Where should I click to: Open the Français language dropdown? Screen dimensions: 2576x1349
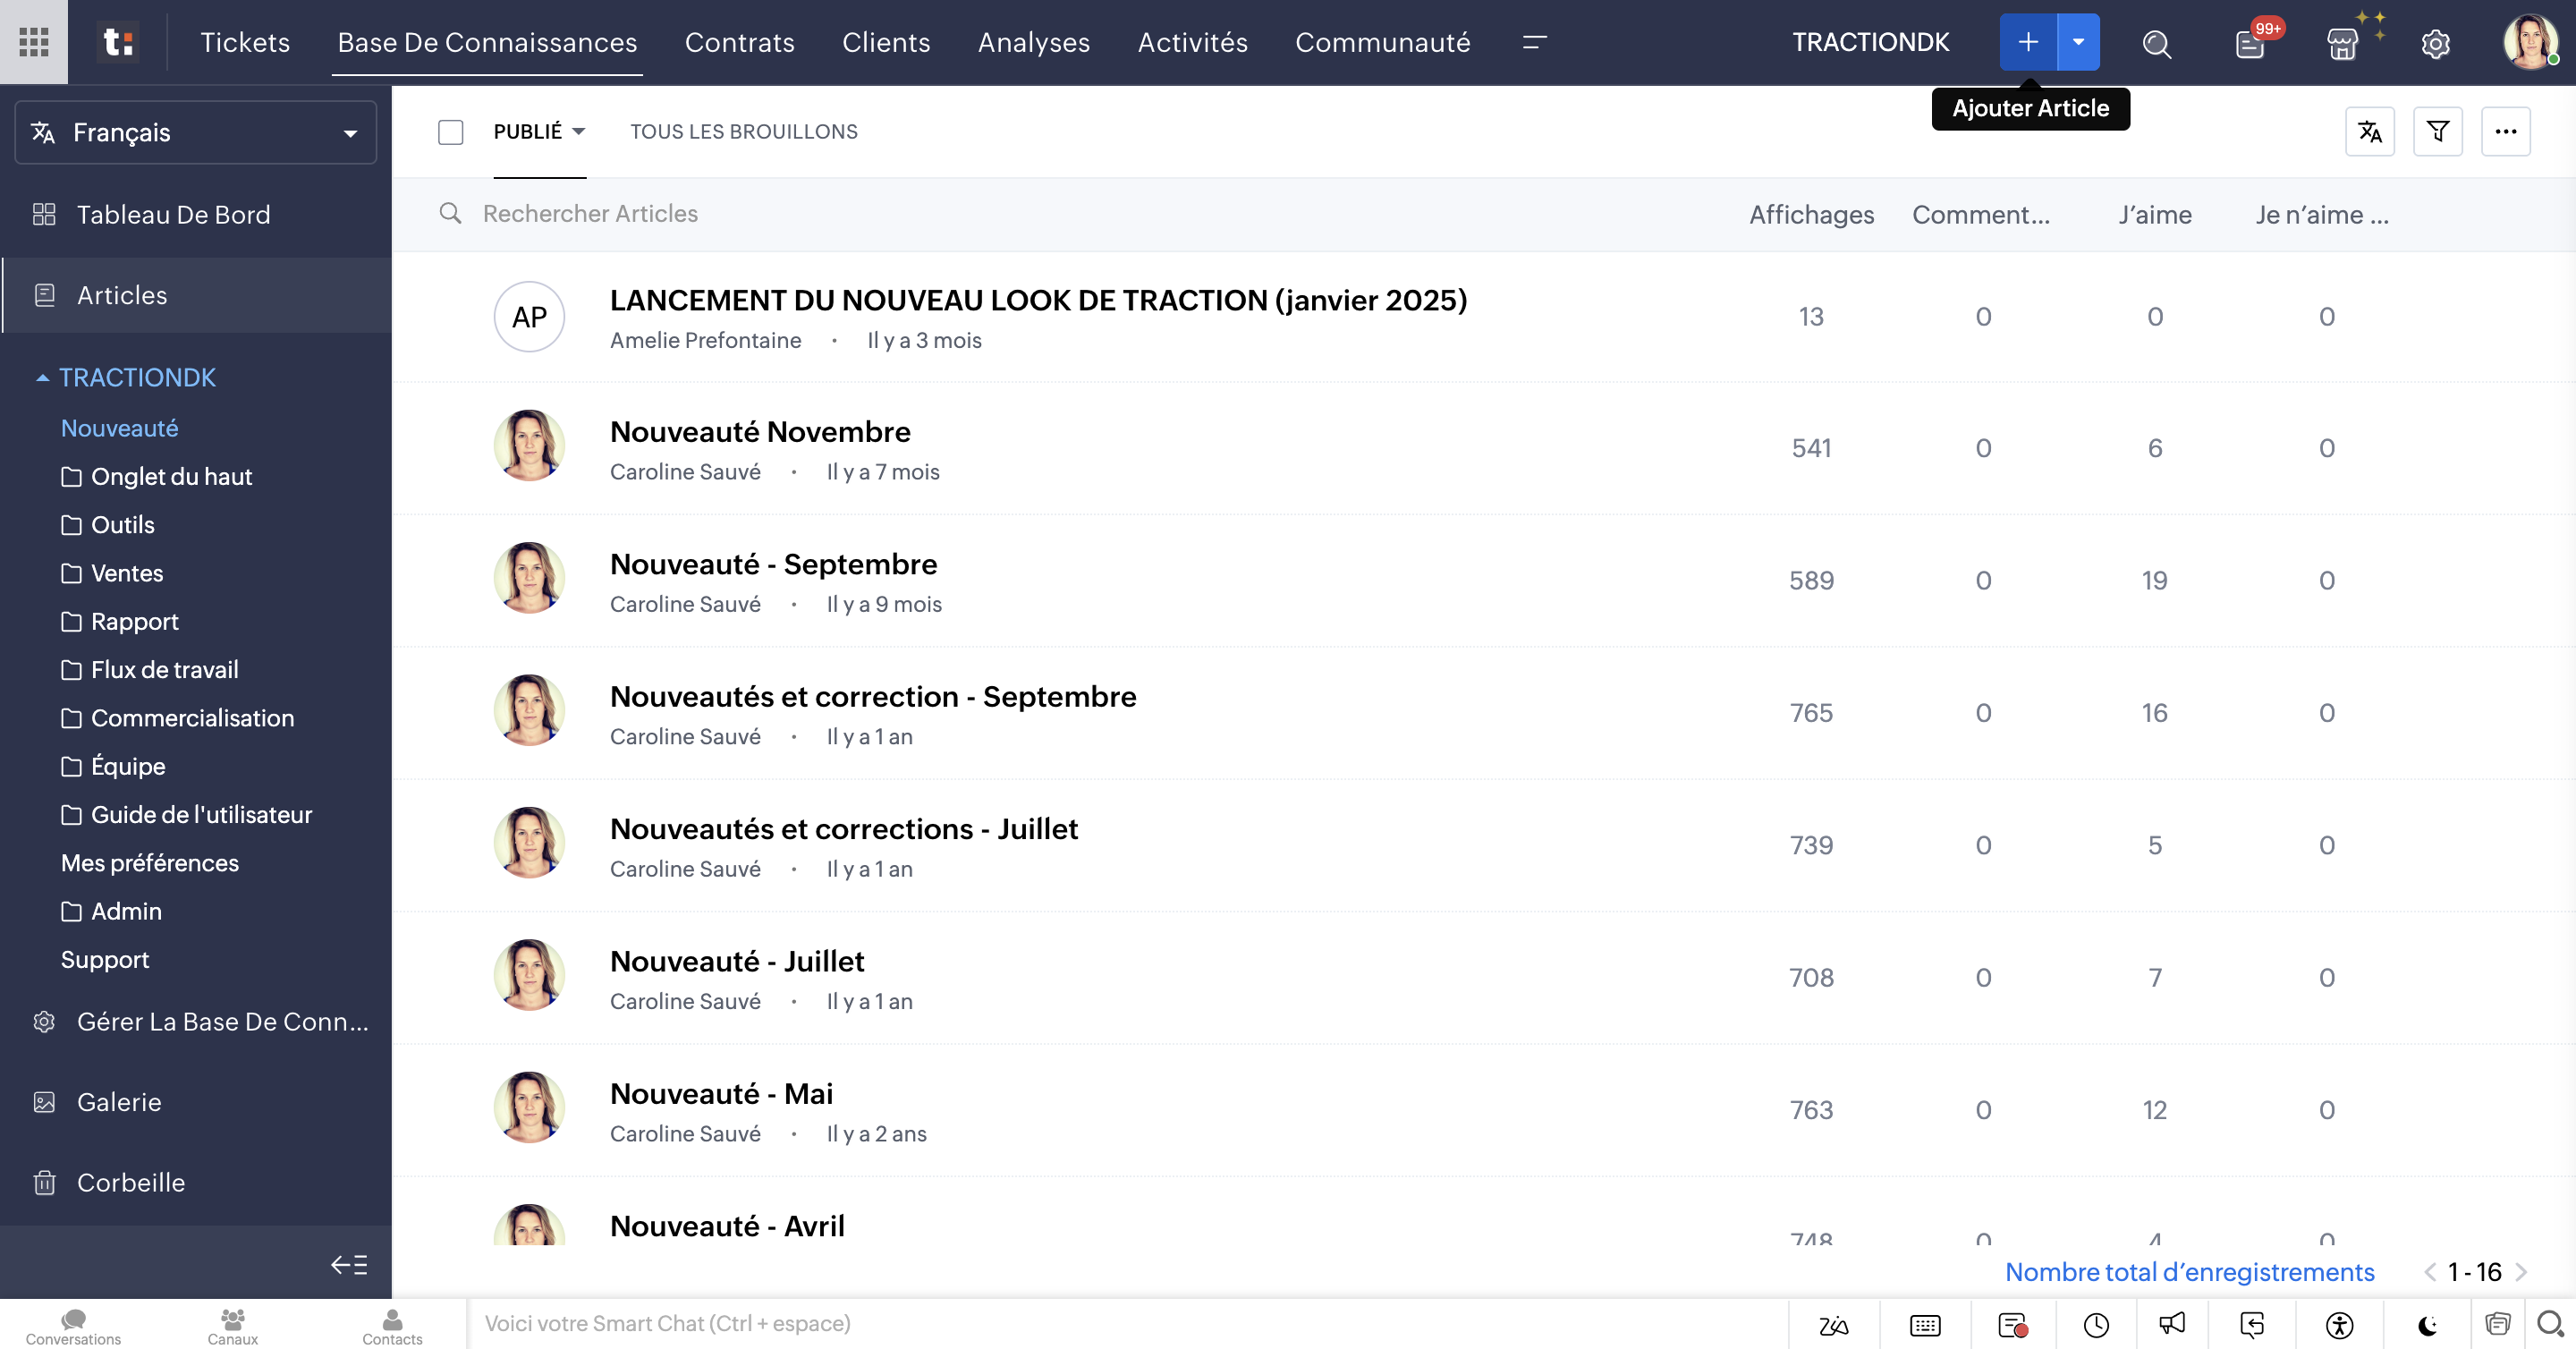[x=195, y=132]
